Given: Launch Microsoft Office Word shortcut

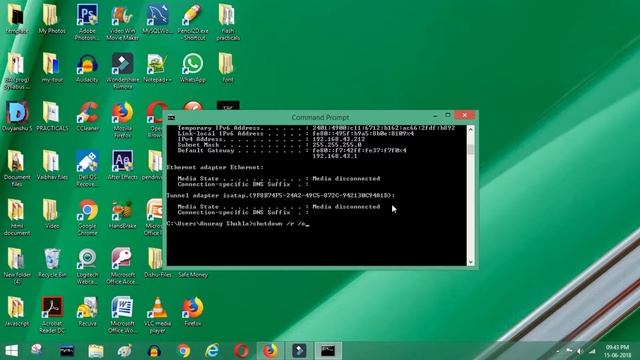Looking at the screenshot, I should click(122, 315).
